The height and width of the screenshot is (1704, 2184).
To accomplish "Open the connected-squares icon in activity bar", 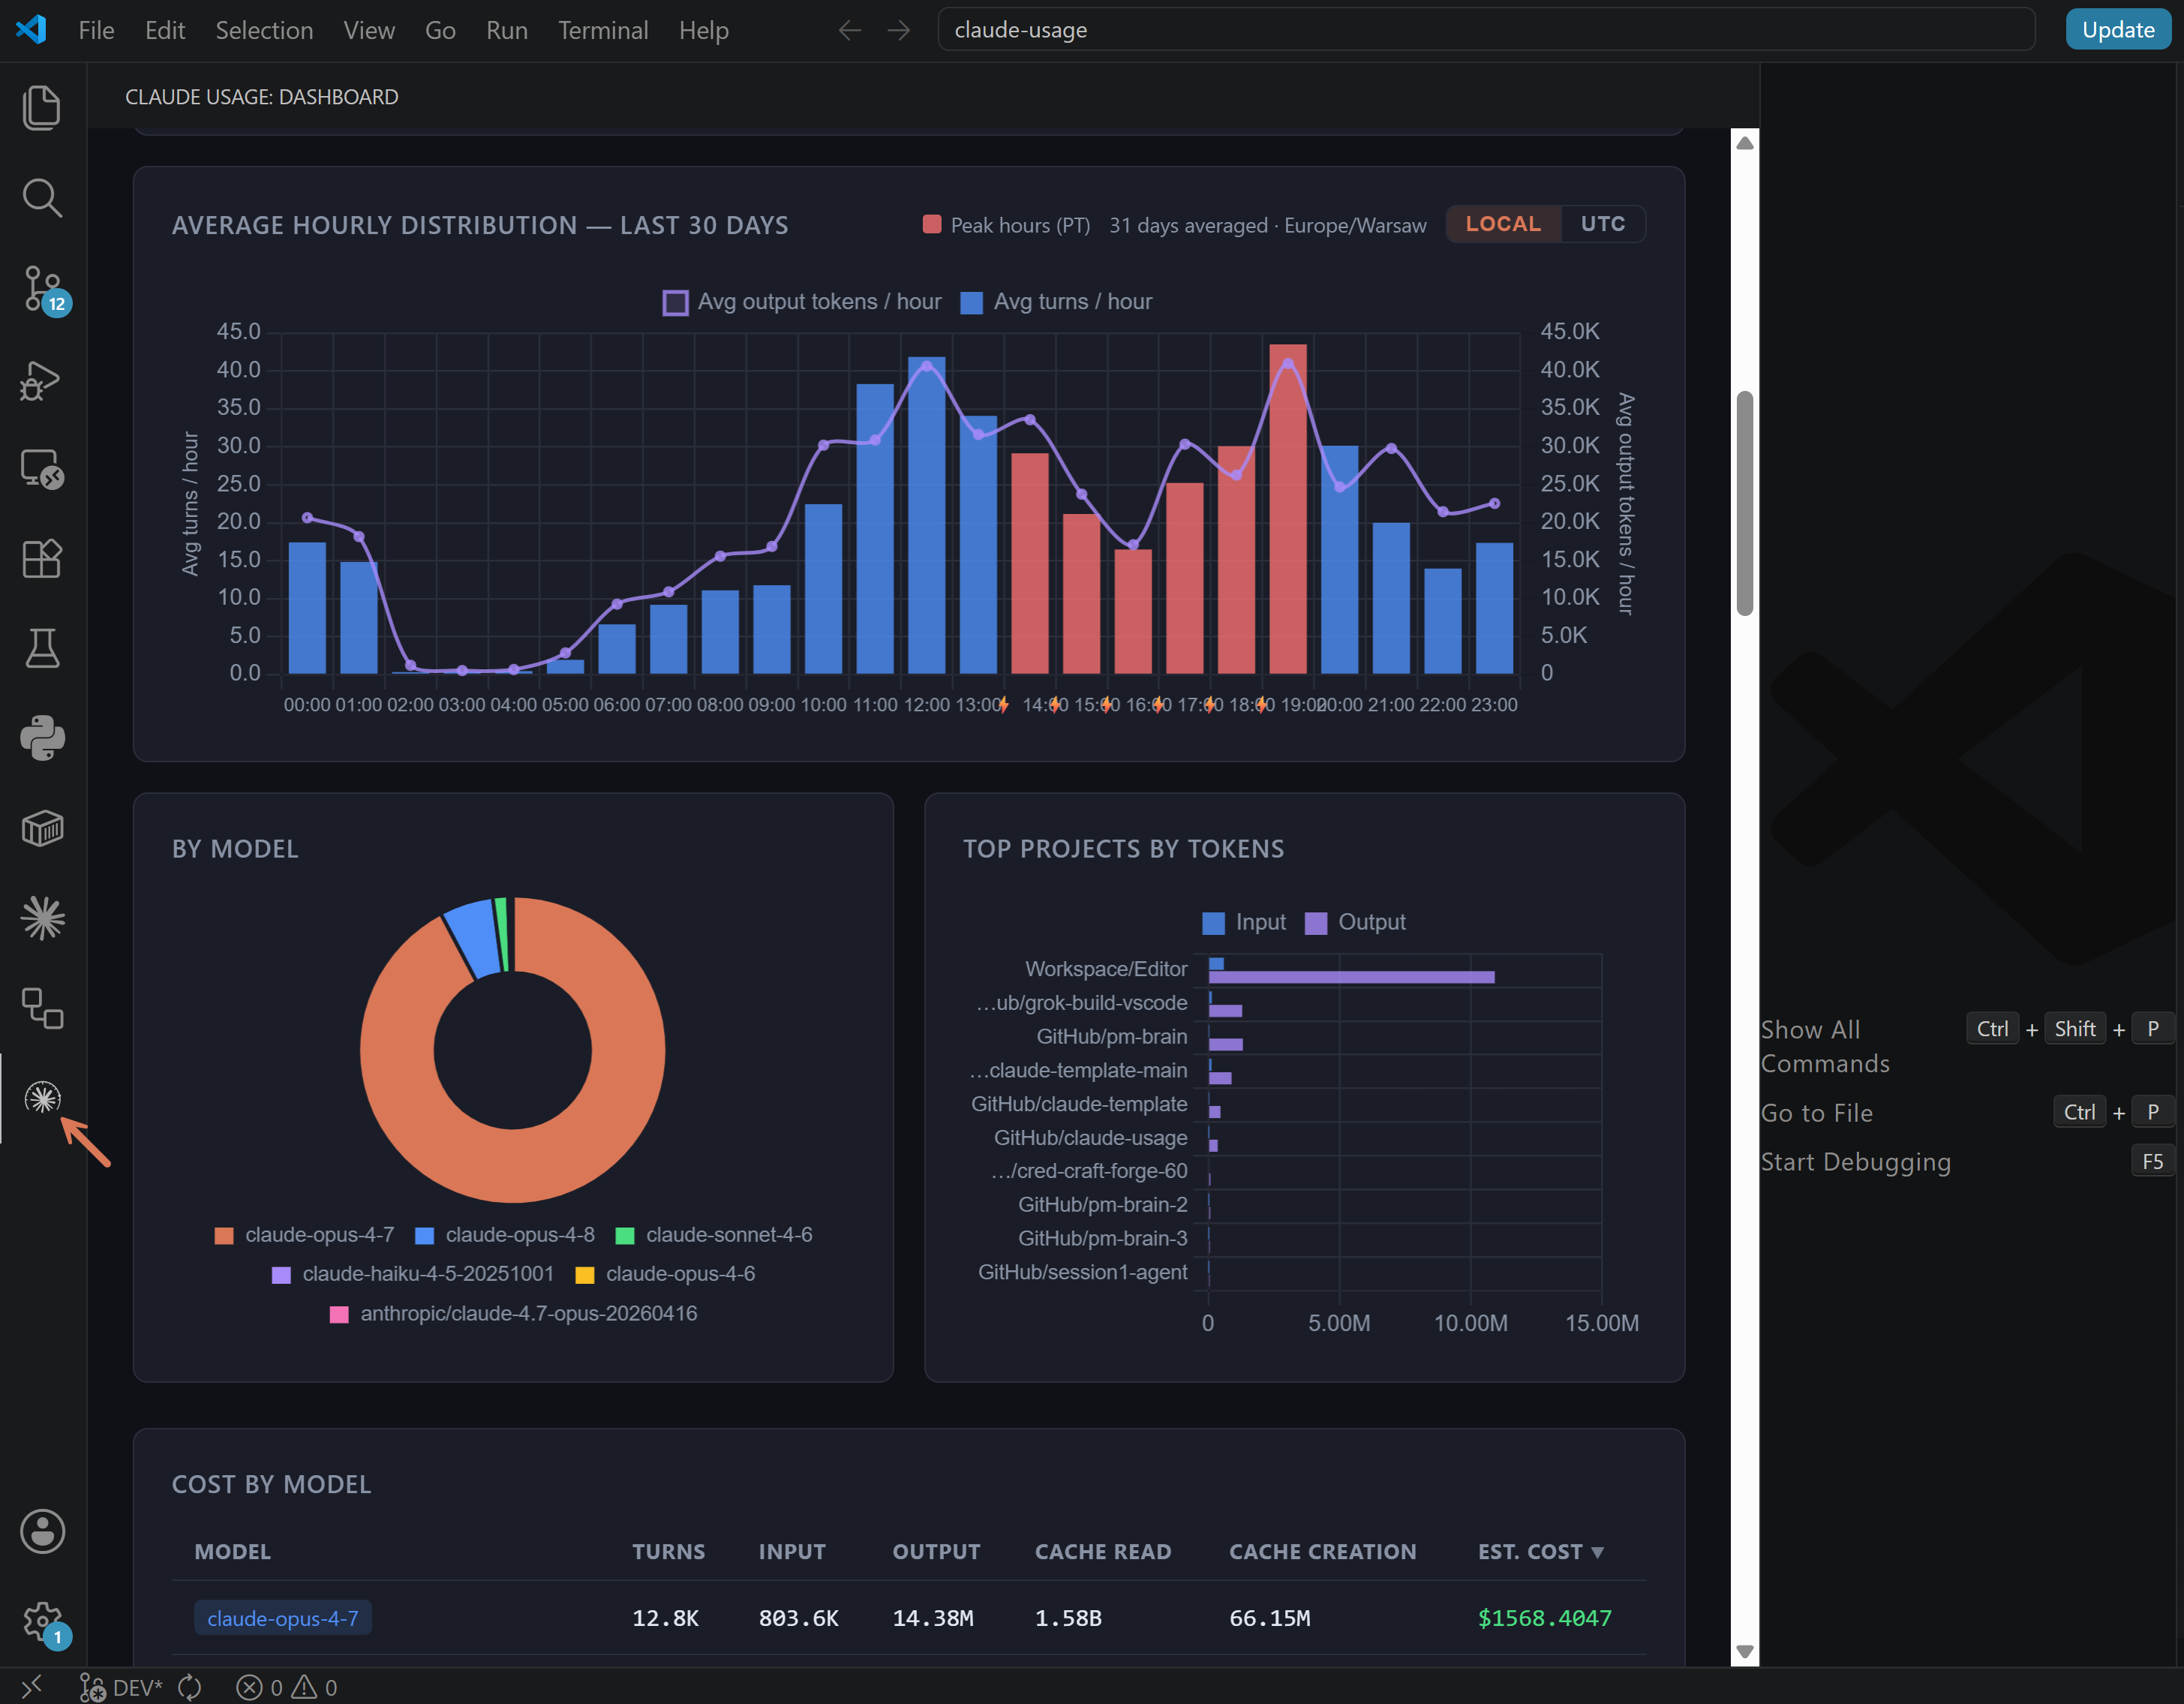I will (42, 1008).
